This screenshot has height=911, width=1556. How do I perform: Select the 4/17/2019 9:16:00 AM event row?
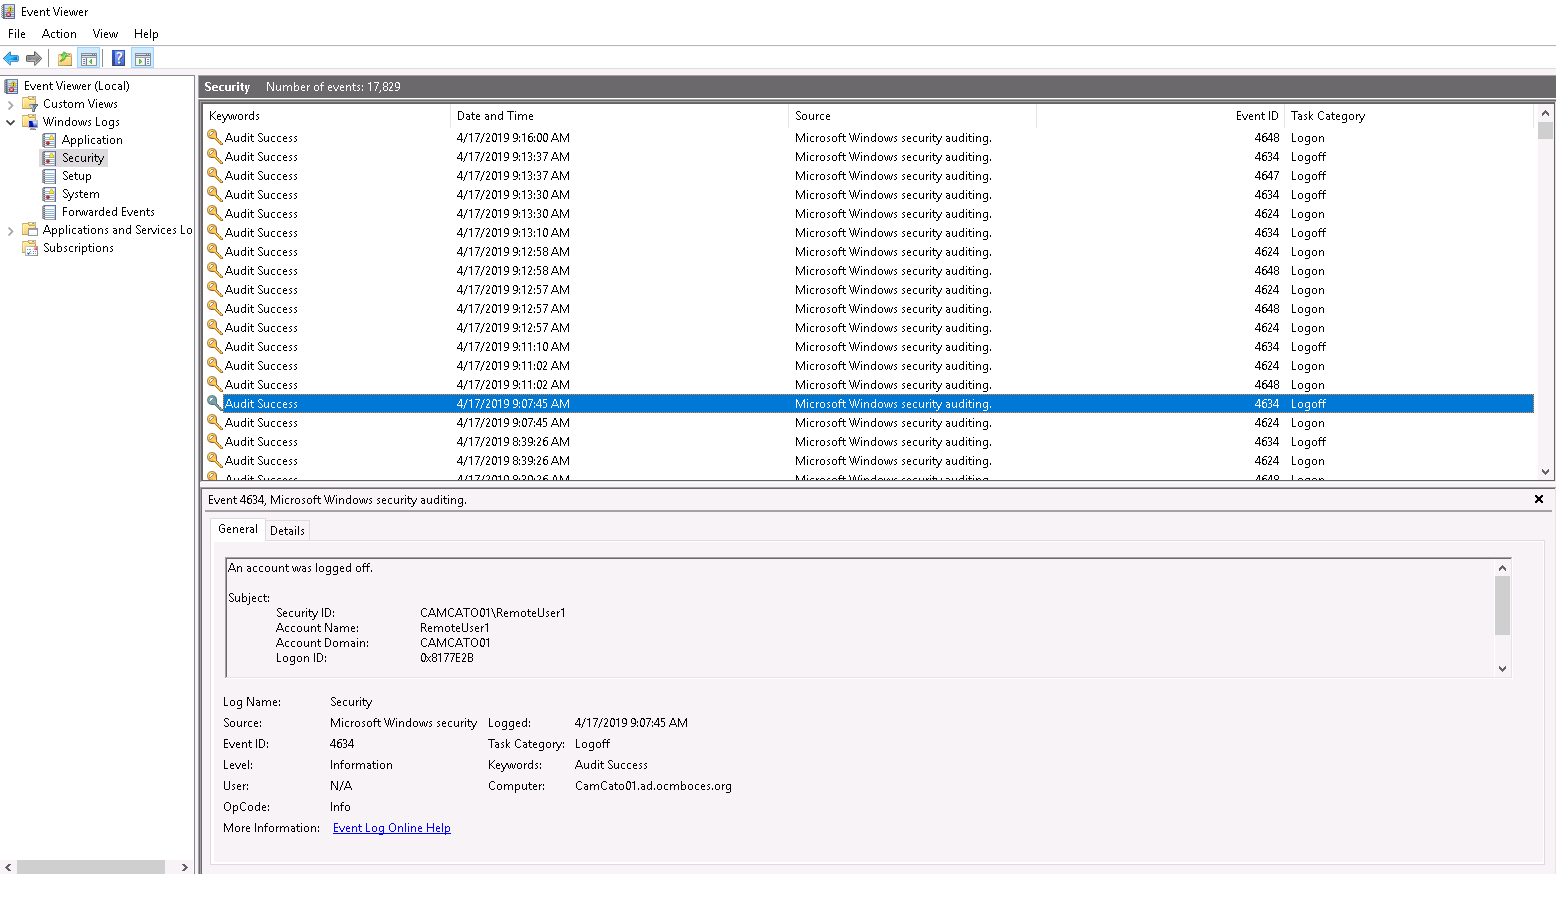868,138
